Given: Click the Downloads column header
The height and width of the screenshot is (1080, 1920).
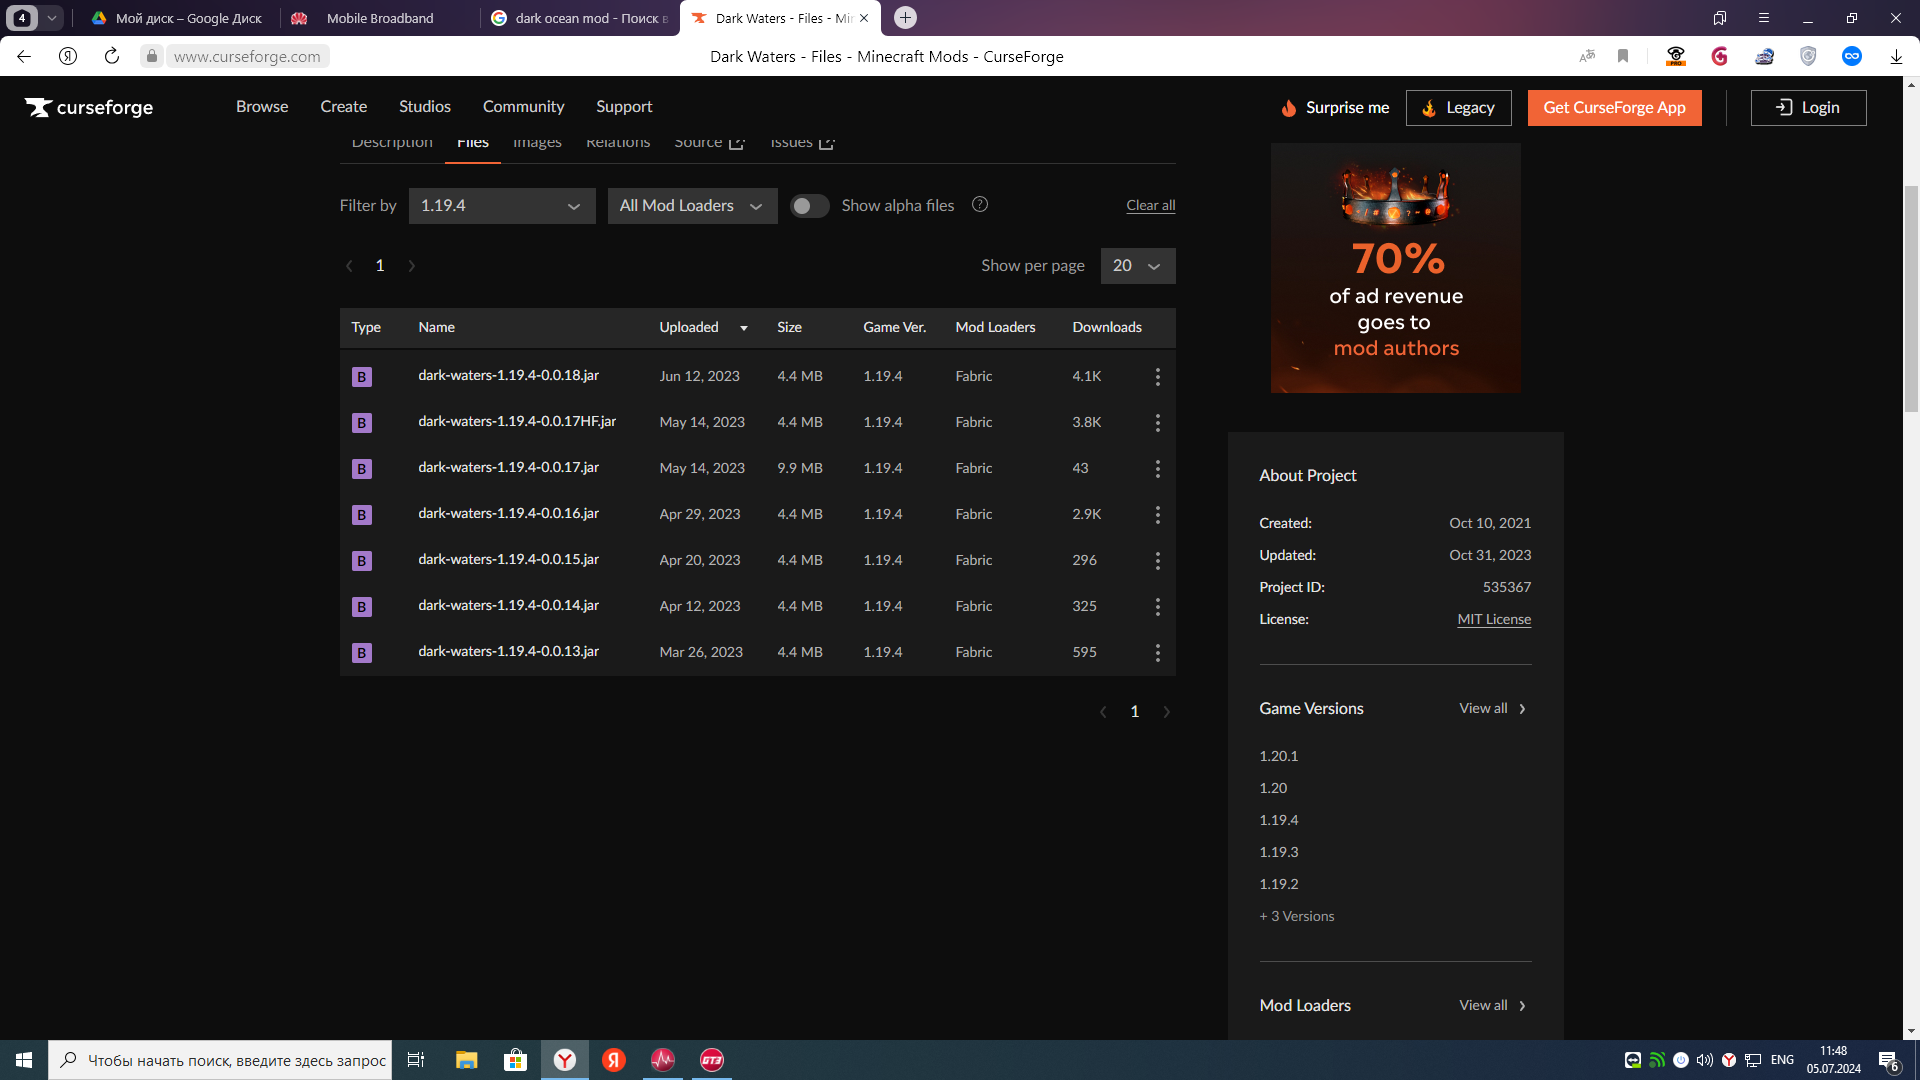Looking at the screenshot, I should [1107, 328].
